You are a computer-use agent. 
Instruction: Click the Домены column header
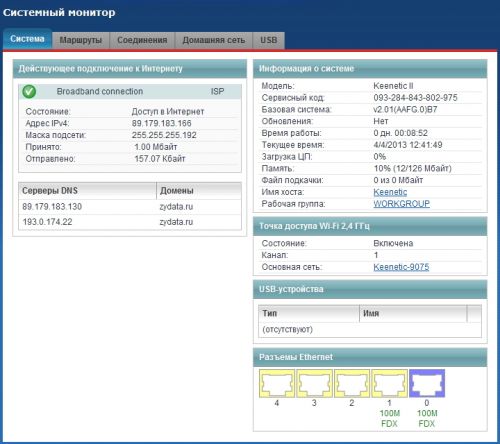pos(199,191)
